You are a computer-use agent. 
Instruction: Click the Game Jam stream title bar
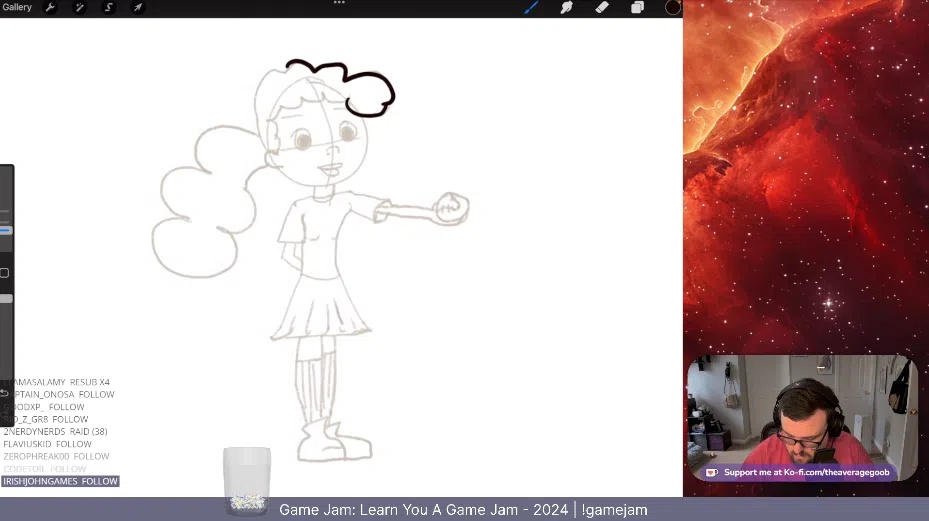click(463, 510)
